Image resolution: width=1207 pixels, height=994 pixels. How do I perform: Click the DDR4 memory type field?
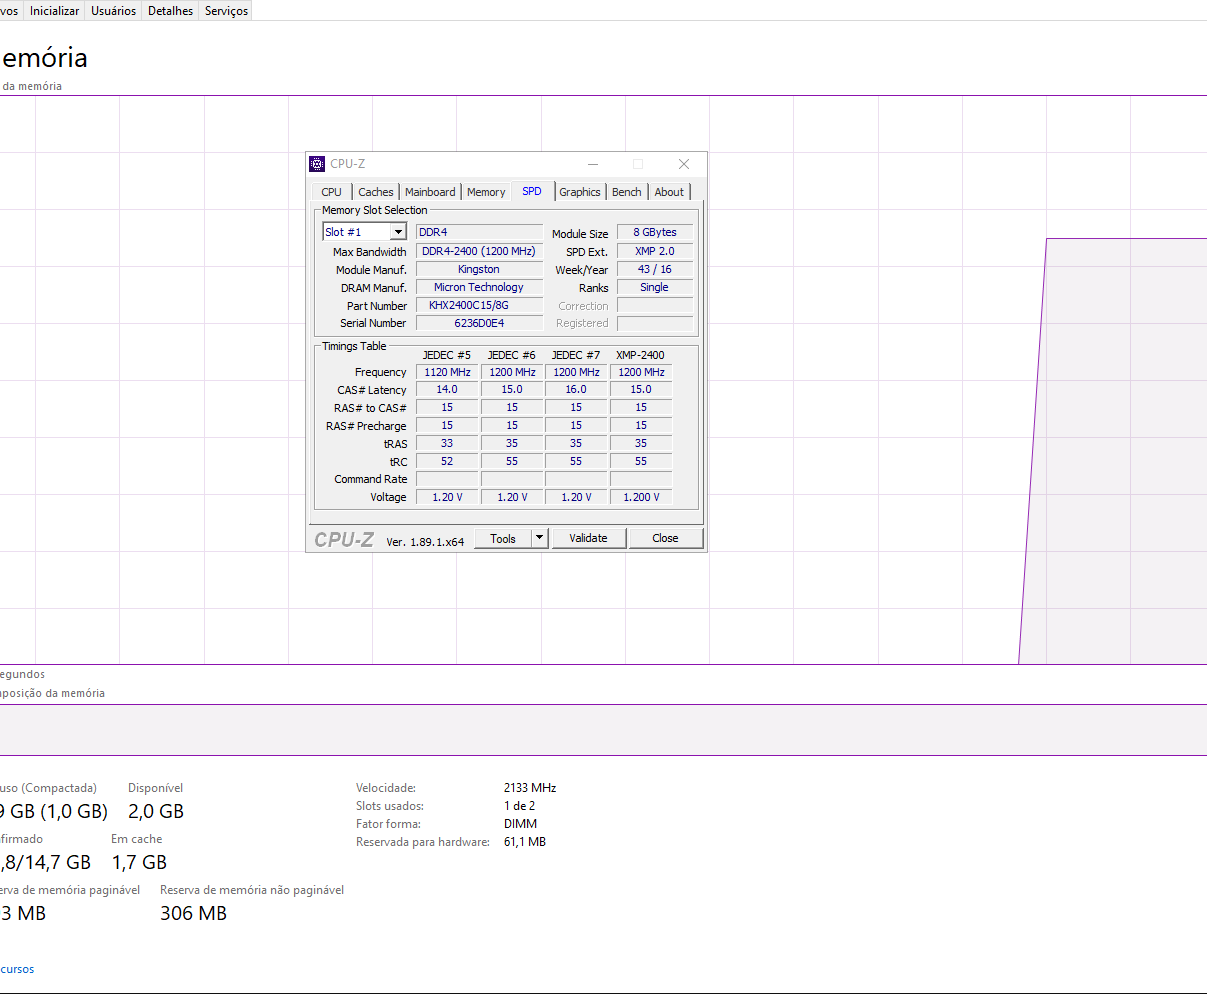coord(479,232)
